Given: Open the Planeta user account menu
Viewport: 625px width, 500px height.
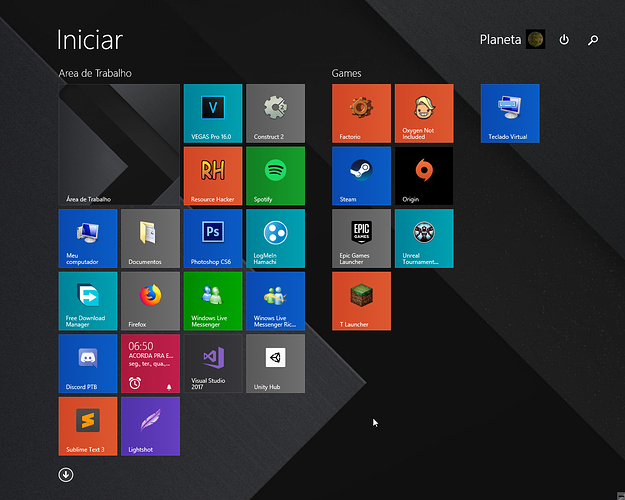Looking at the screenshot, I should click(x=512, y=39).
